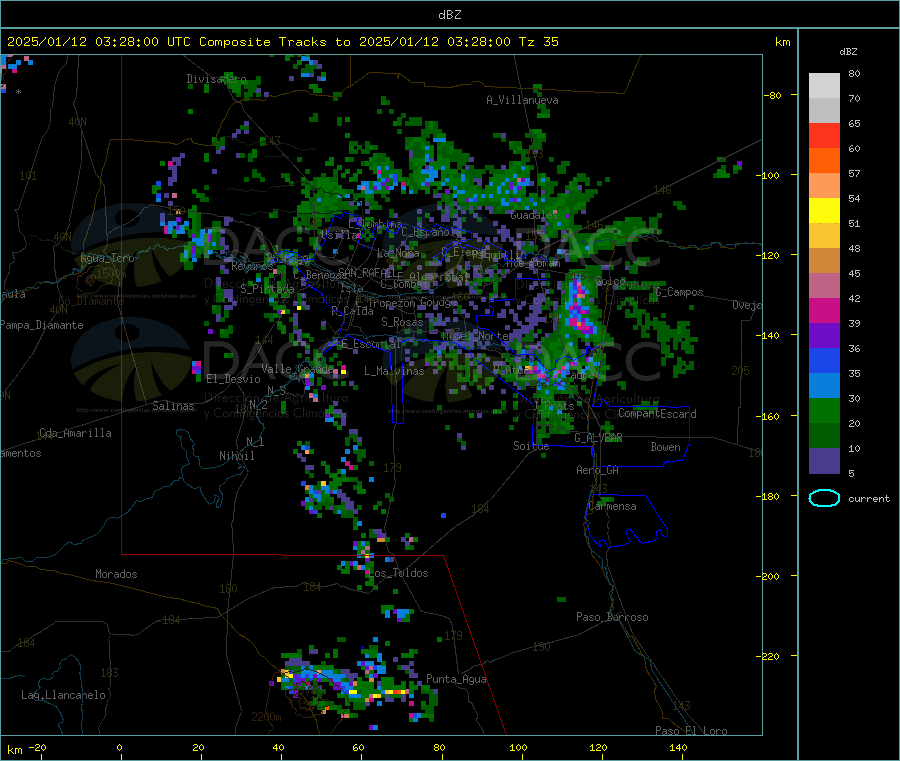Click the composite tracks timestamp header

[x=282, y=42]
